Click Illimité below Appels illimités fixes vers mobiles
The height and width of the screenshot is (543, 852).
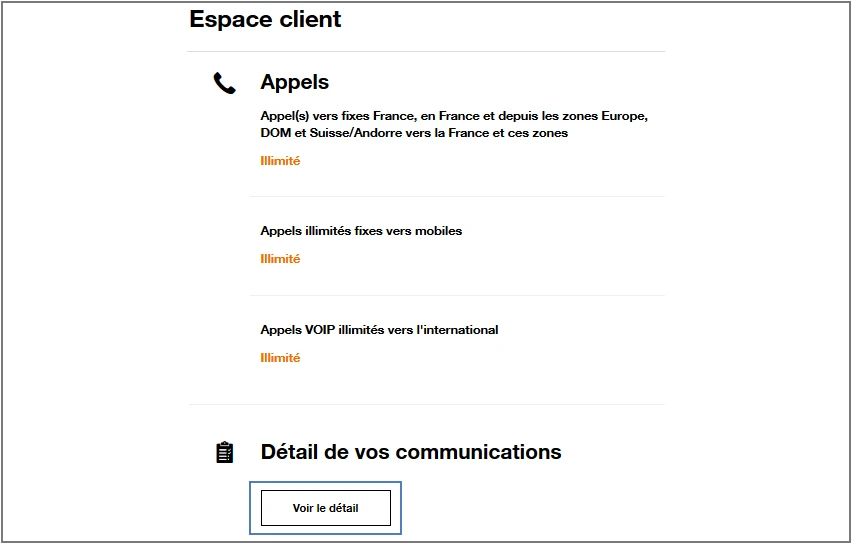[x=280, y=259]
